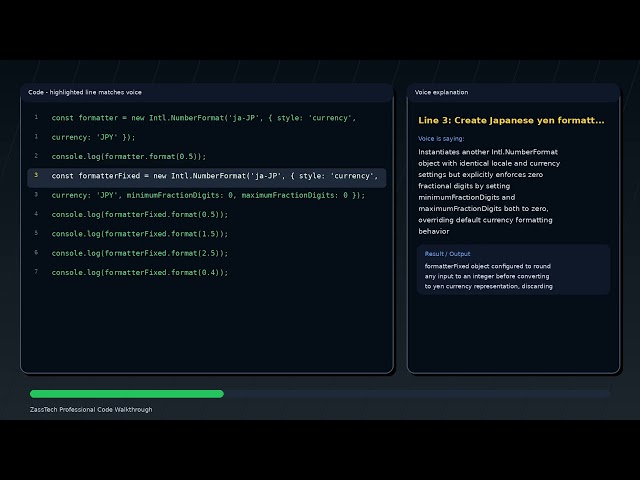Image resolution: width=640 pixels, height=480 pixels.
Task: Click 'ZassTech Professional Code Walkthrough' footer text
Action: [x=91, y=409]
